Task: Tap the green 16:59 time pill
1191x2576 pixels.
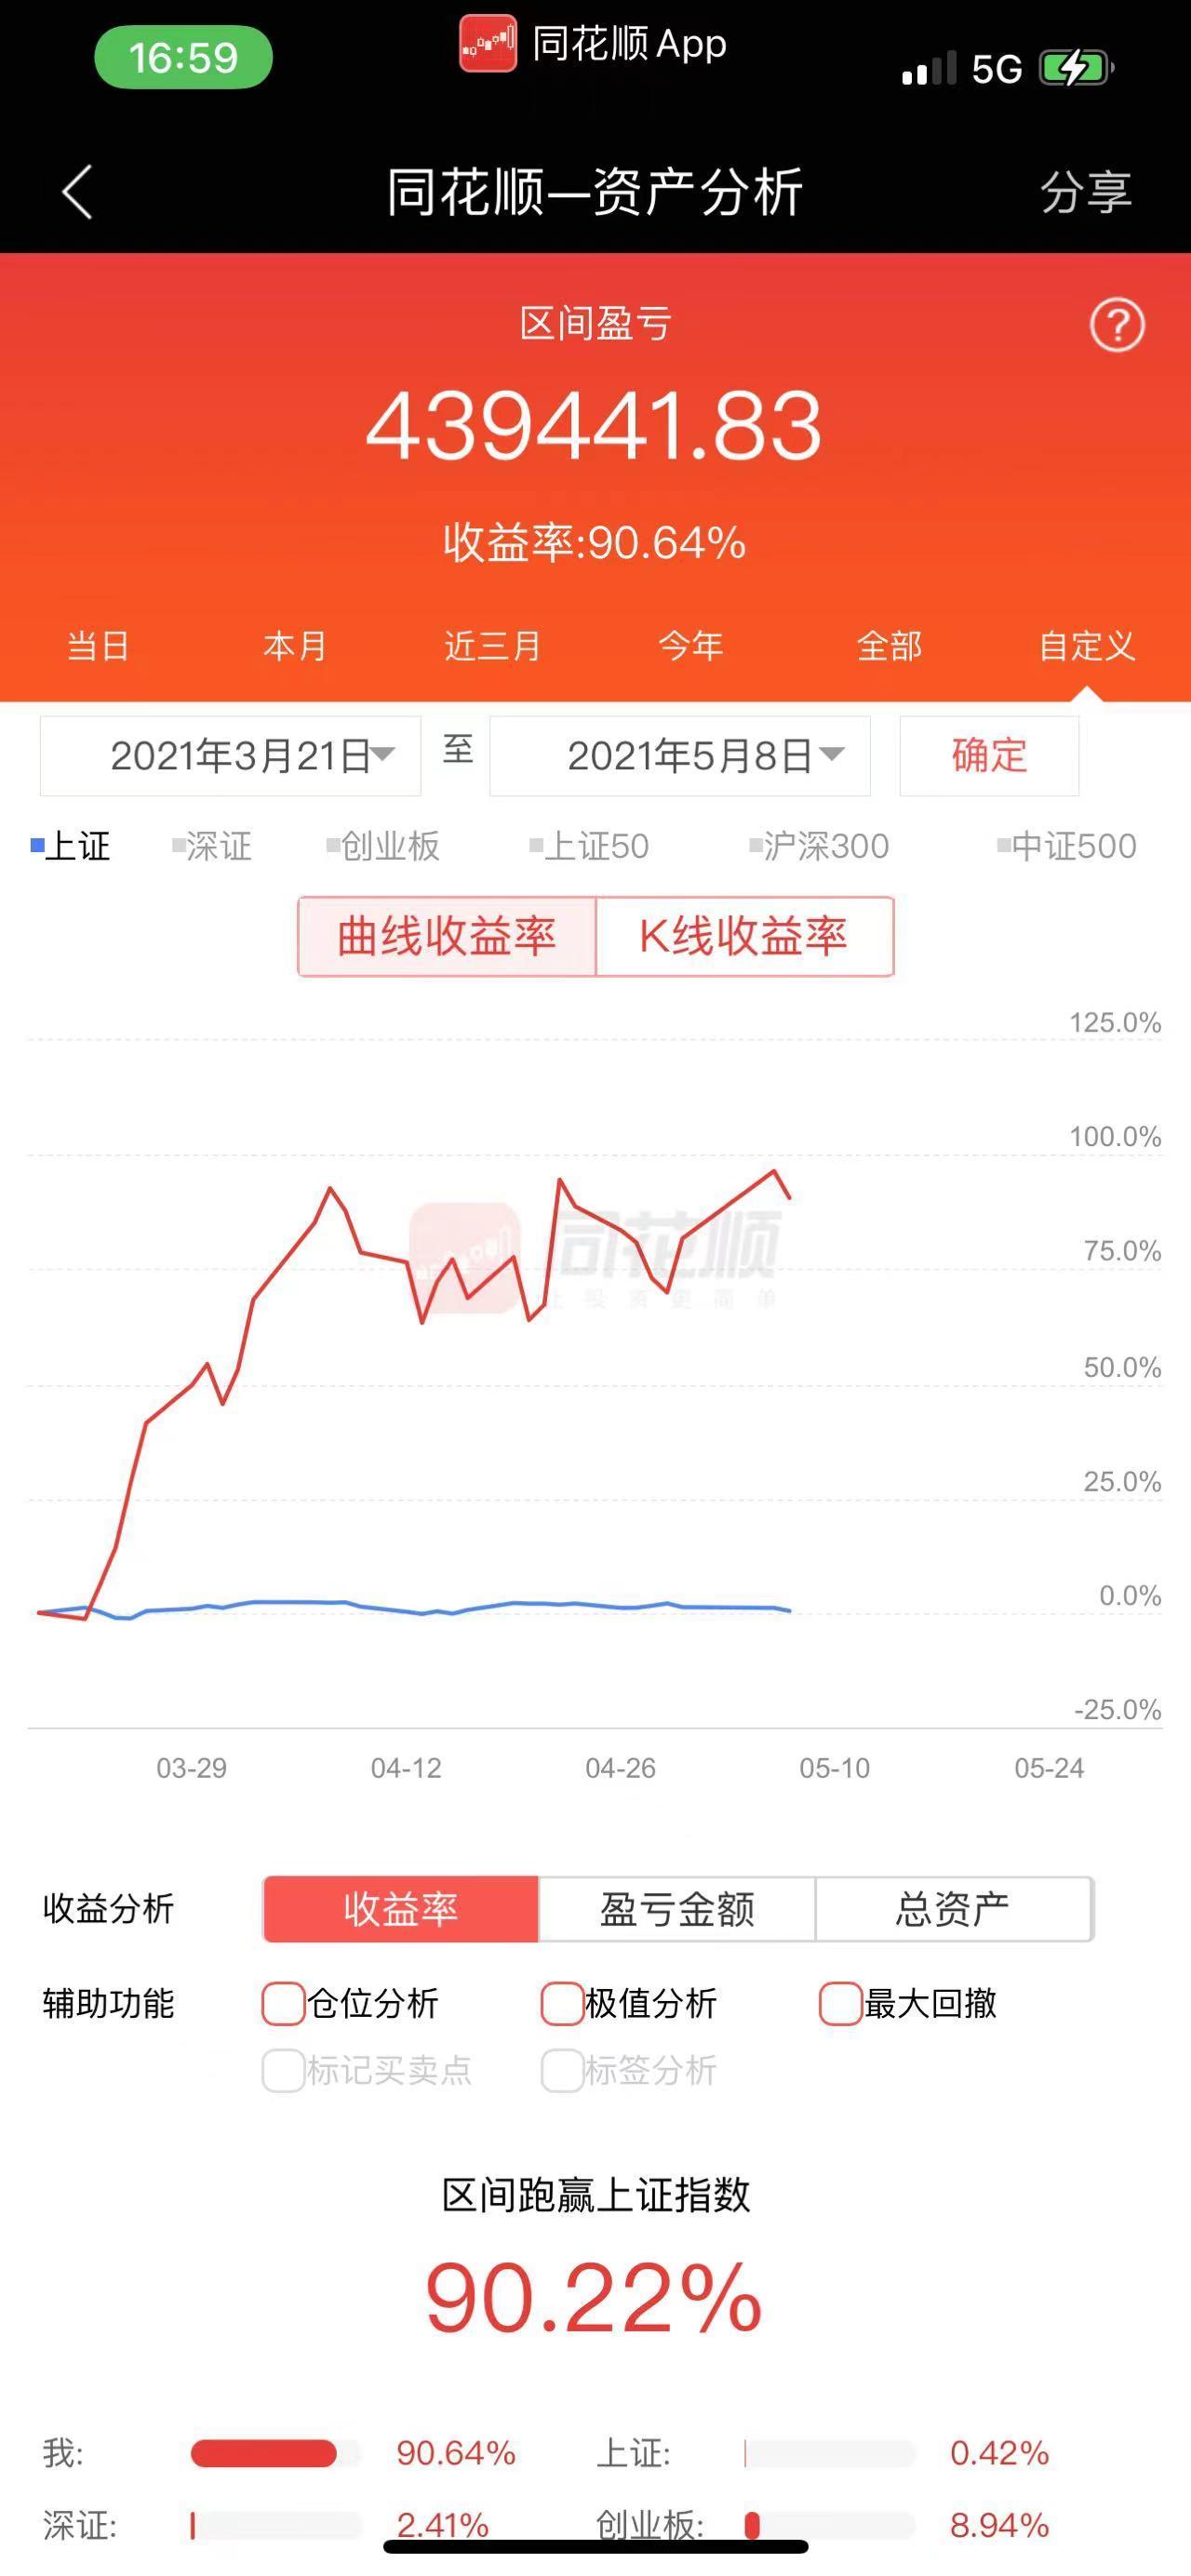Action: tap(183, 57)
